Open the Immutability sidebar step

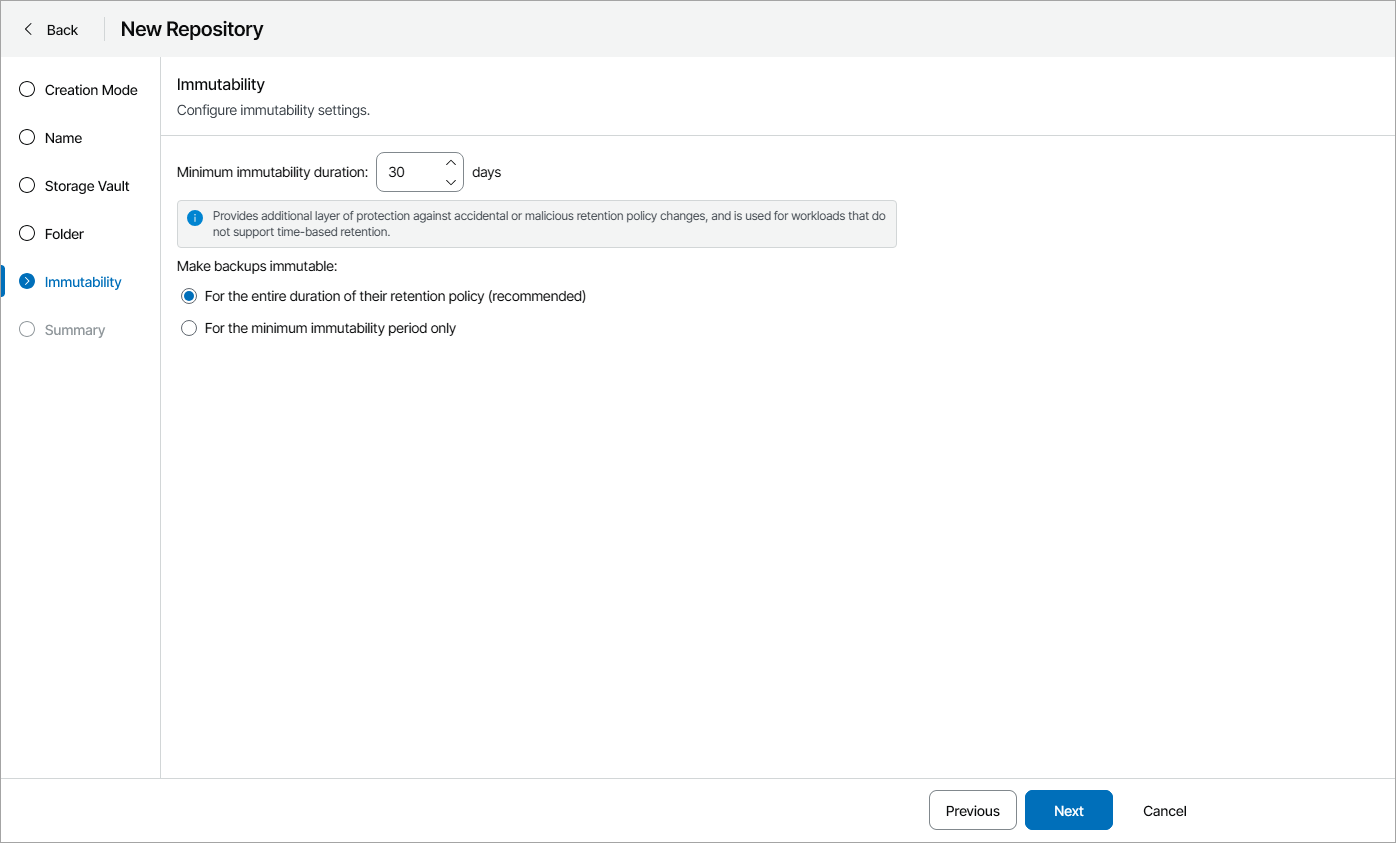(x=80, y=281)
